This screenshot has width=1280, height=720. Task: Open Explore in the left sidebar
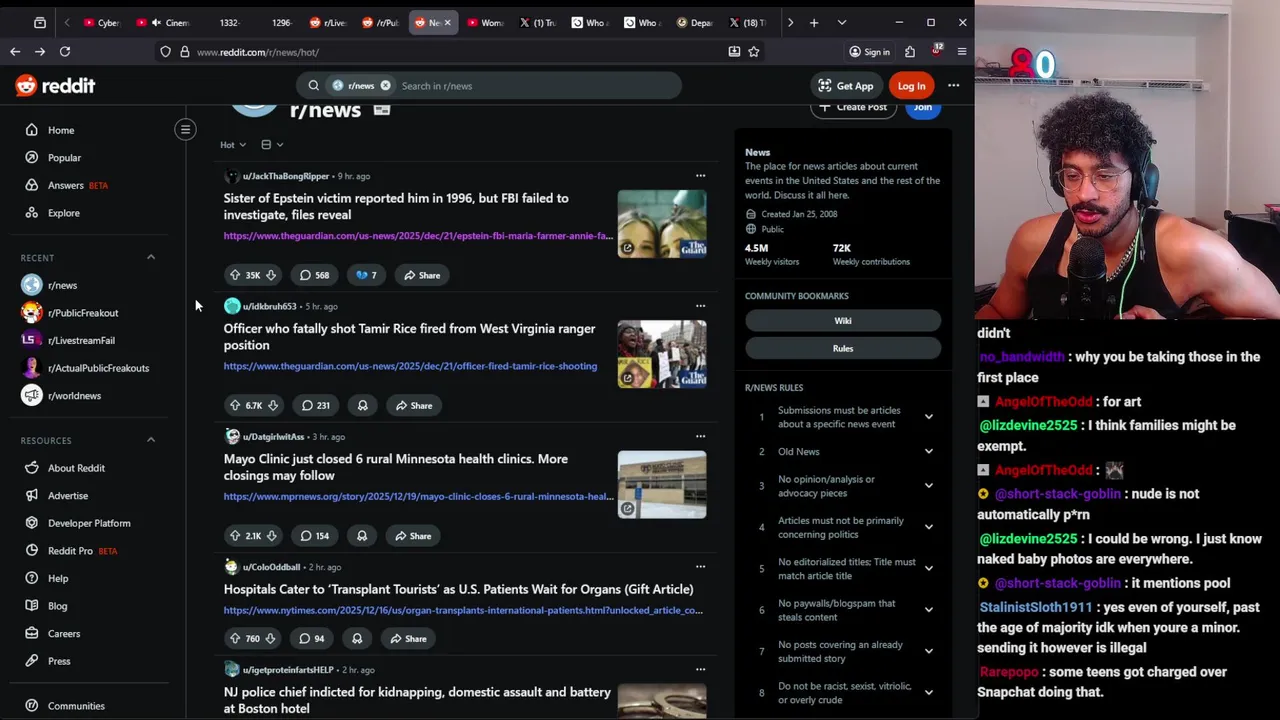click(63, 213)
